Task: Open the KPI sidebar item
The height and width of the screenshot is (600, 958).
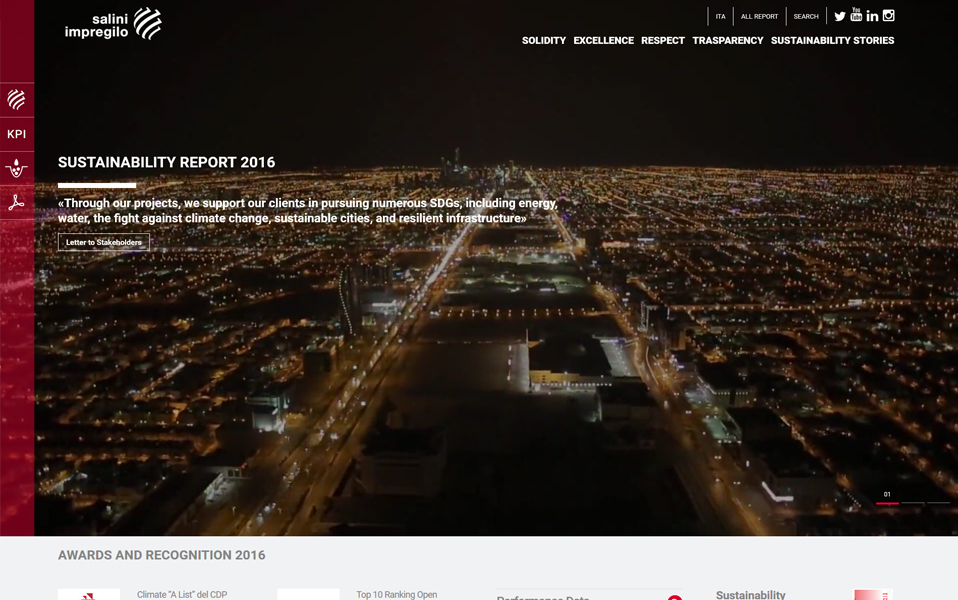Action: tap(17, 134)
